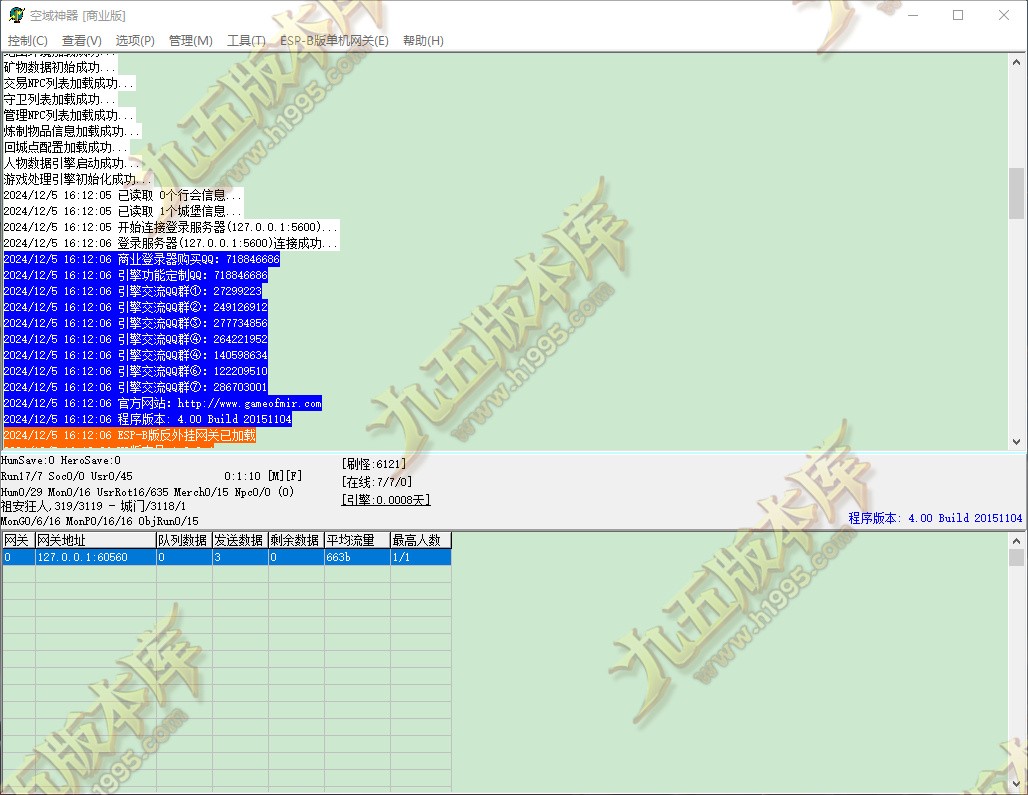
Task: Click the [刷怪:6121] status label
Action: pyautogui.click(x=374, y=464)
